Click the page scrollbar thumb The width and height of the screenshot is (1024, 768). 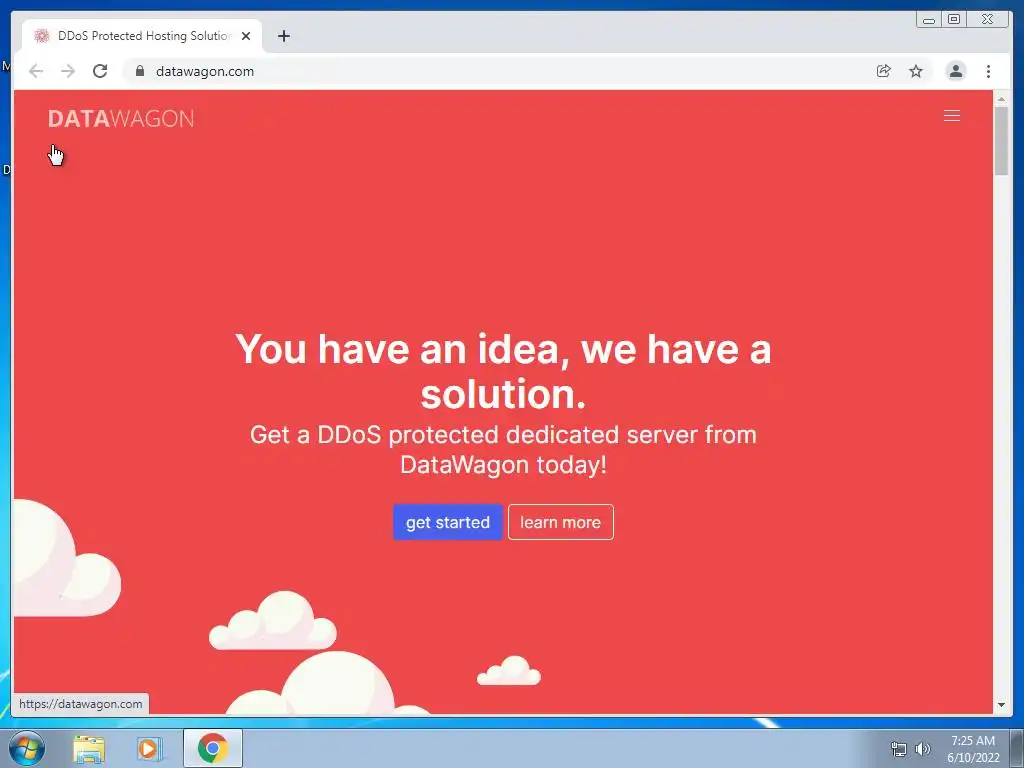point(1001,140)
